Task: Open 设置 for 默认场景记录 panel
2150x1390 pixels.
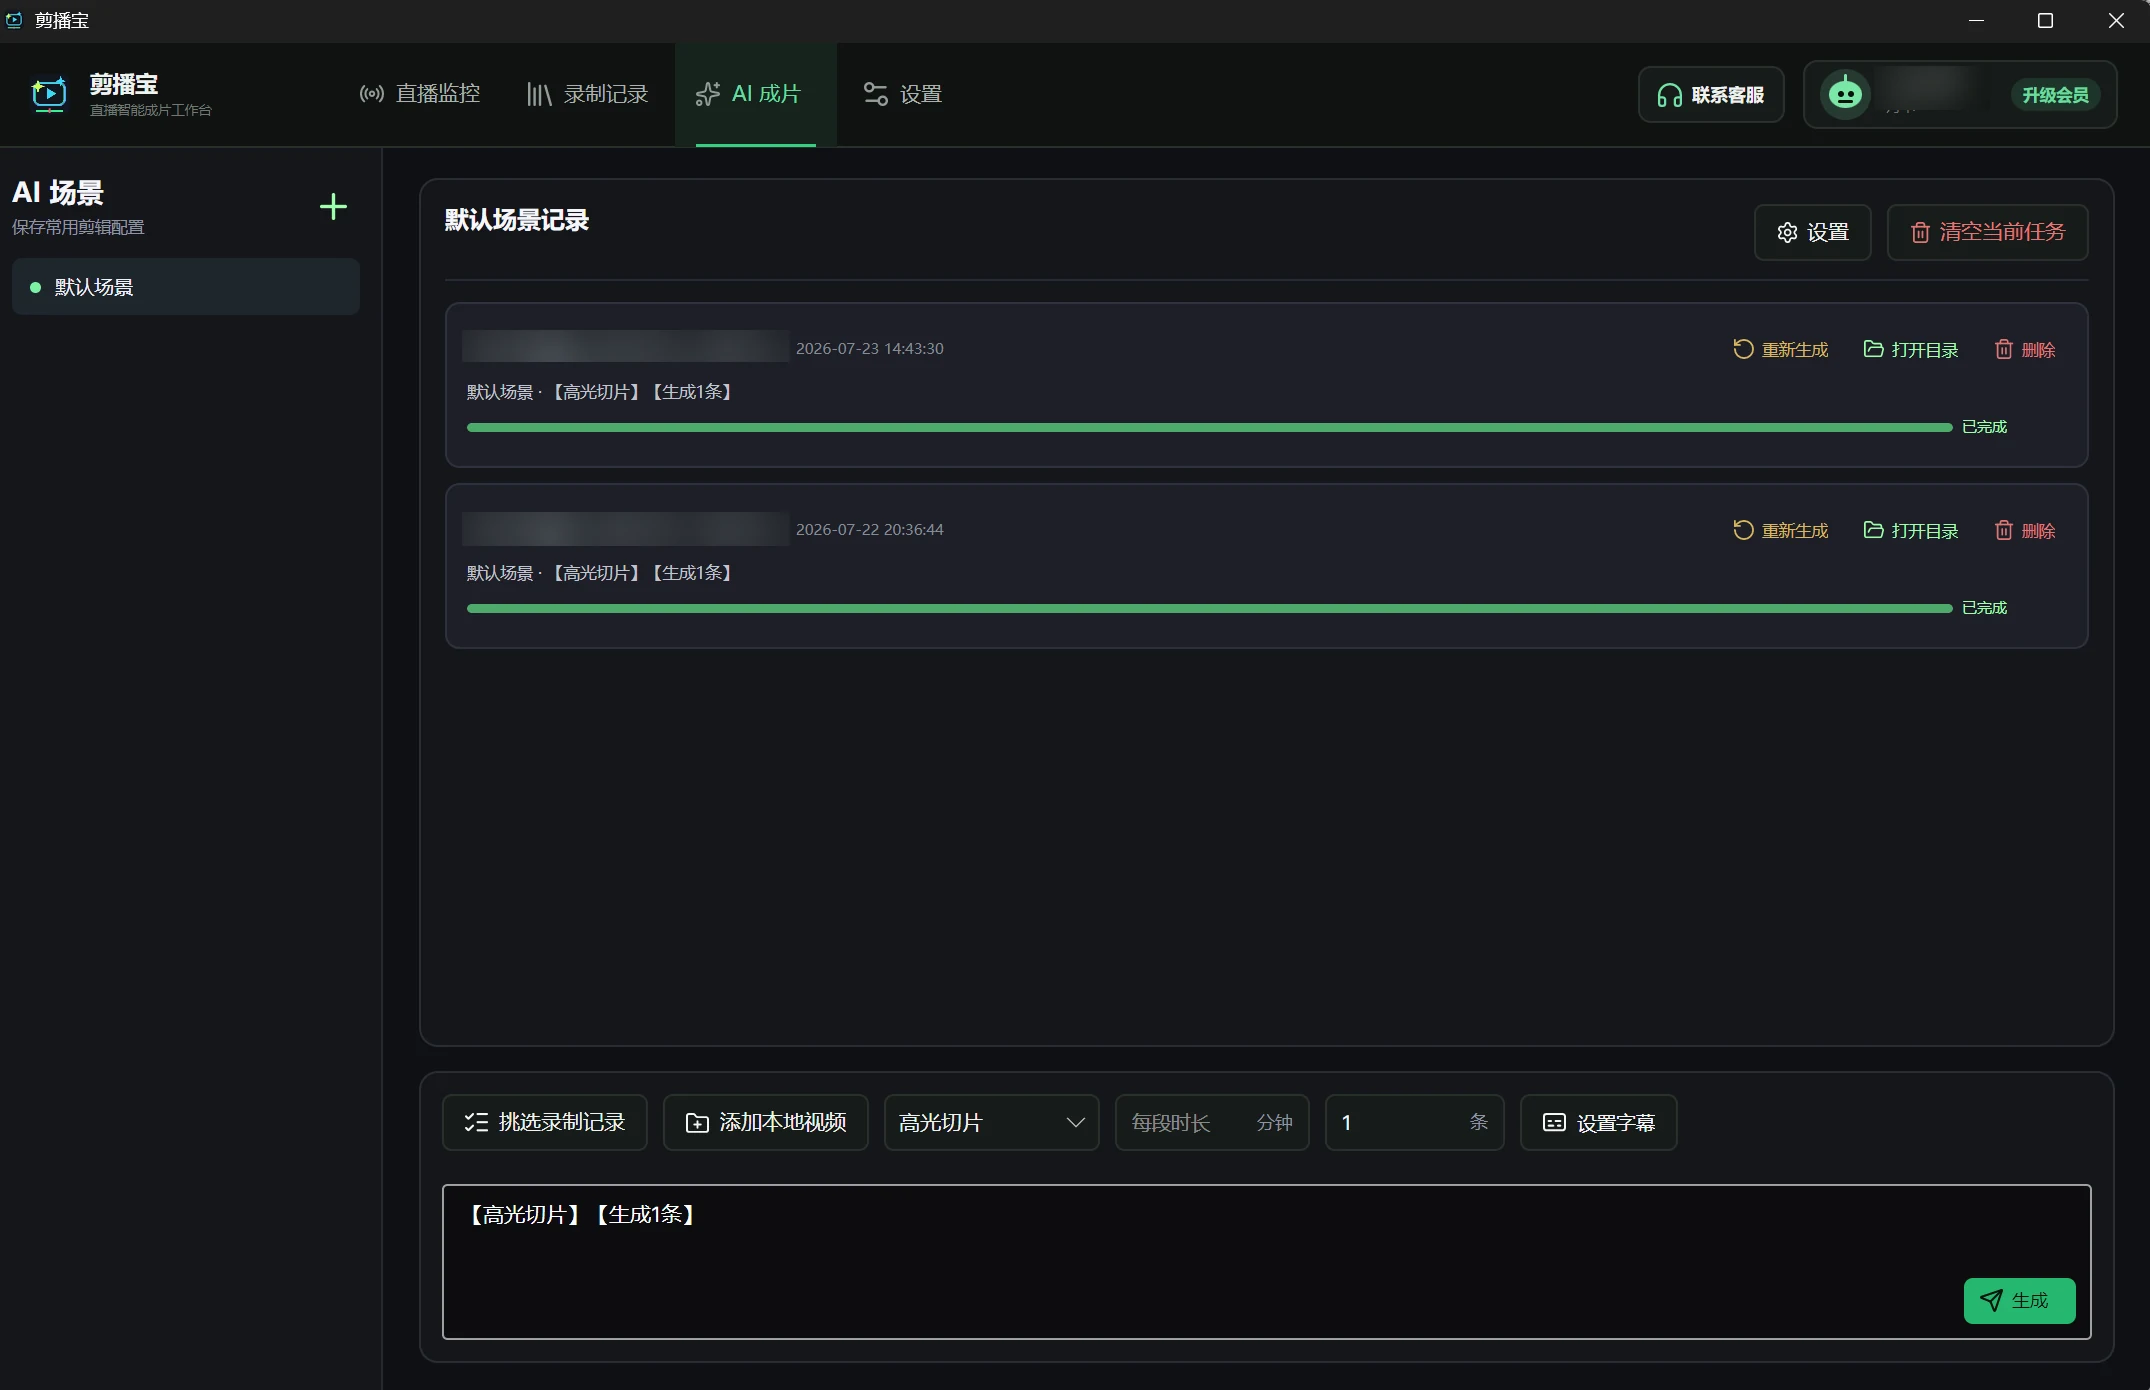Action: pos(1813,232)
